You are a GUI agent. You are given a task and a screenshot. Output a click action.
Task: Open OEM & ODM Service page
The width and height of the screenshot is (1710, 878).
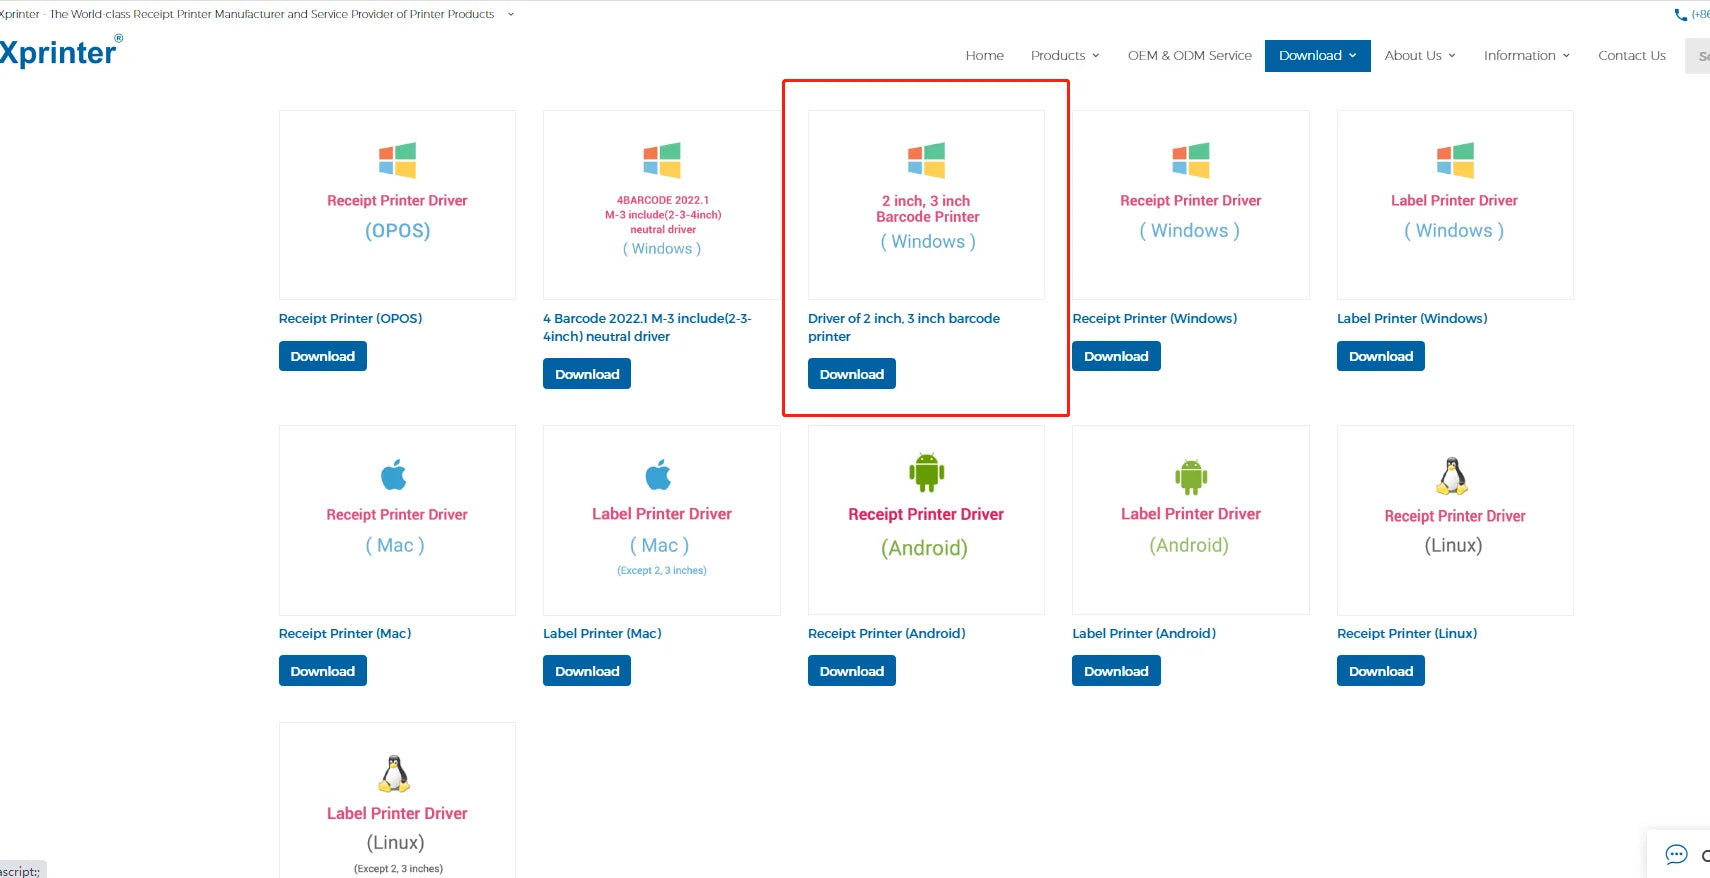click(x=1190, y=55)
